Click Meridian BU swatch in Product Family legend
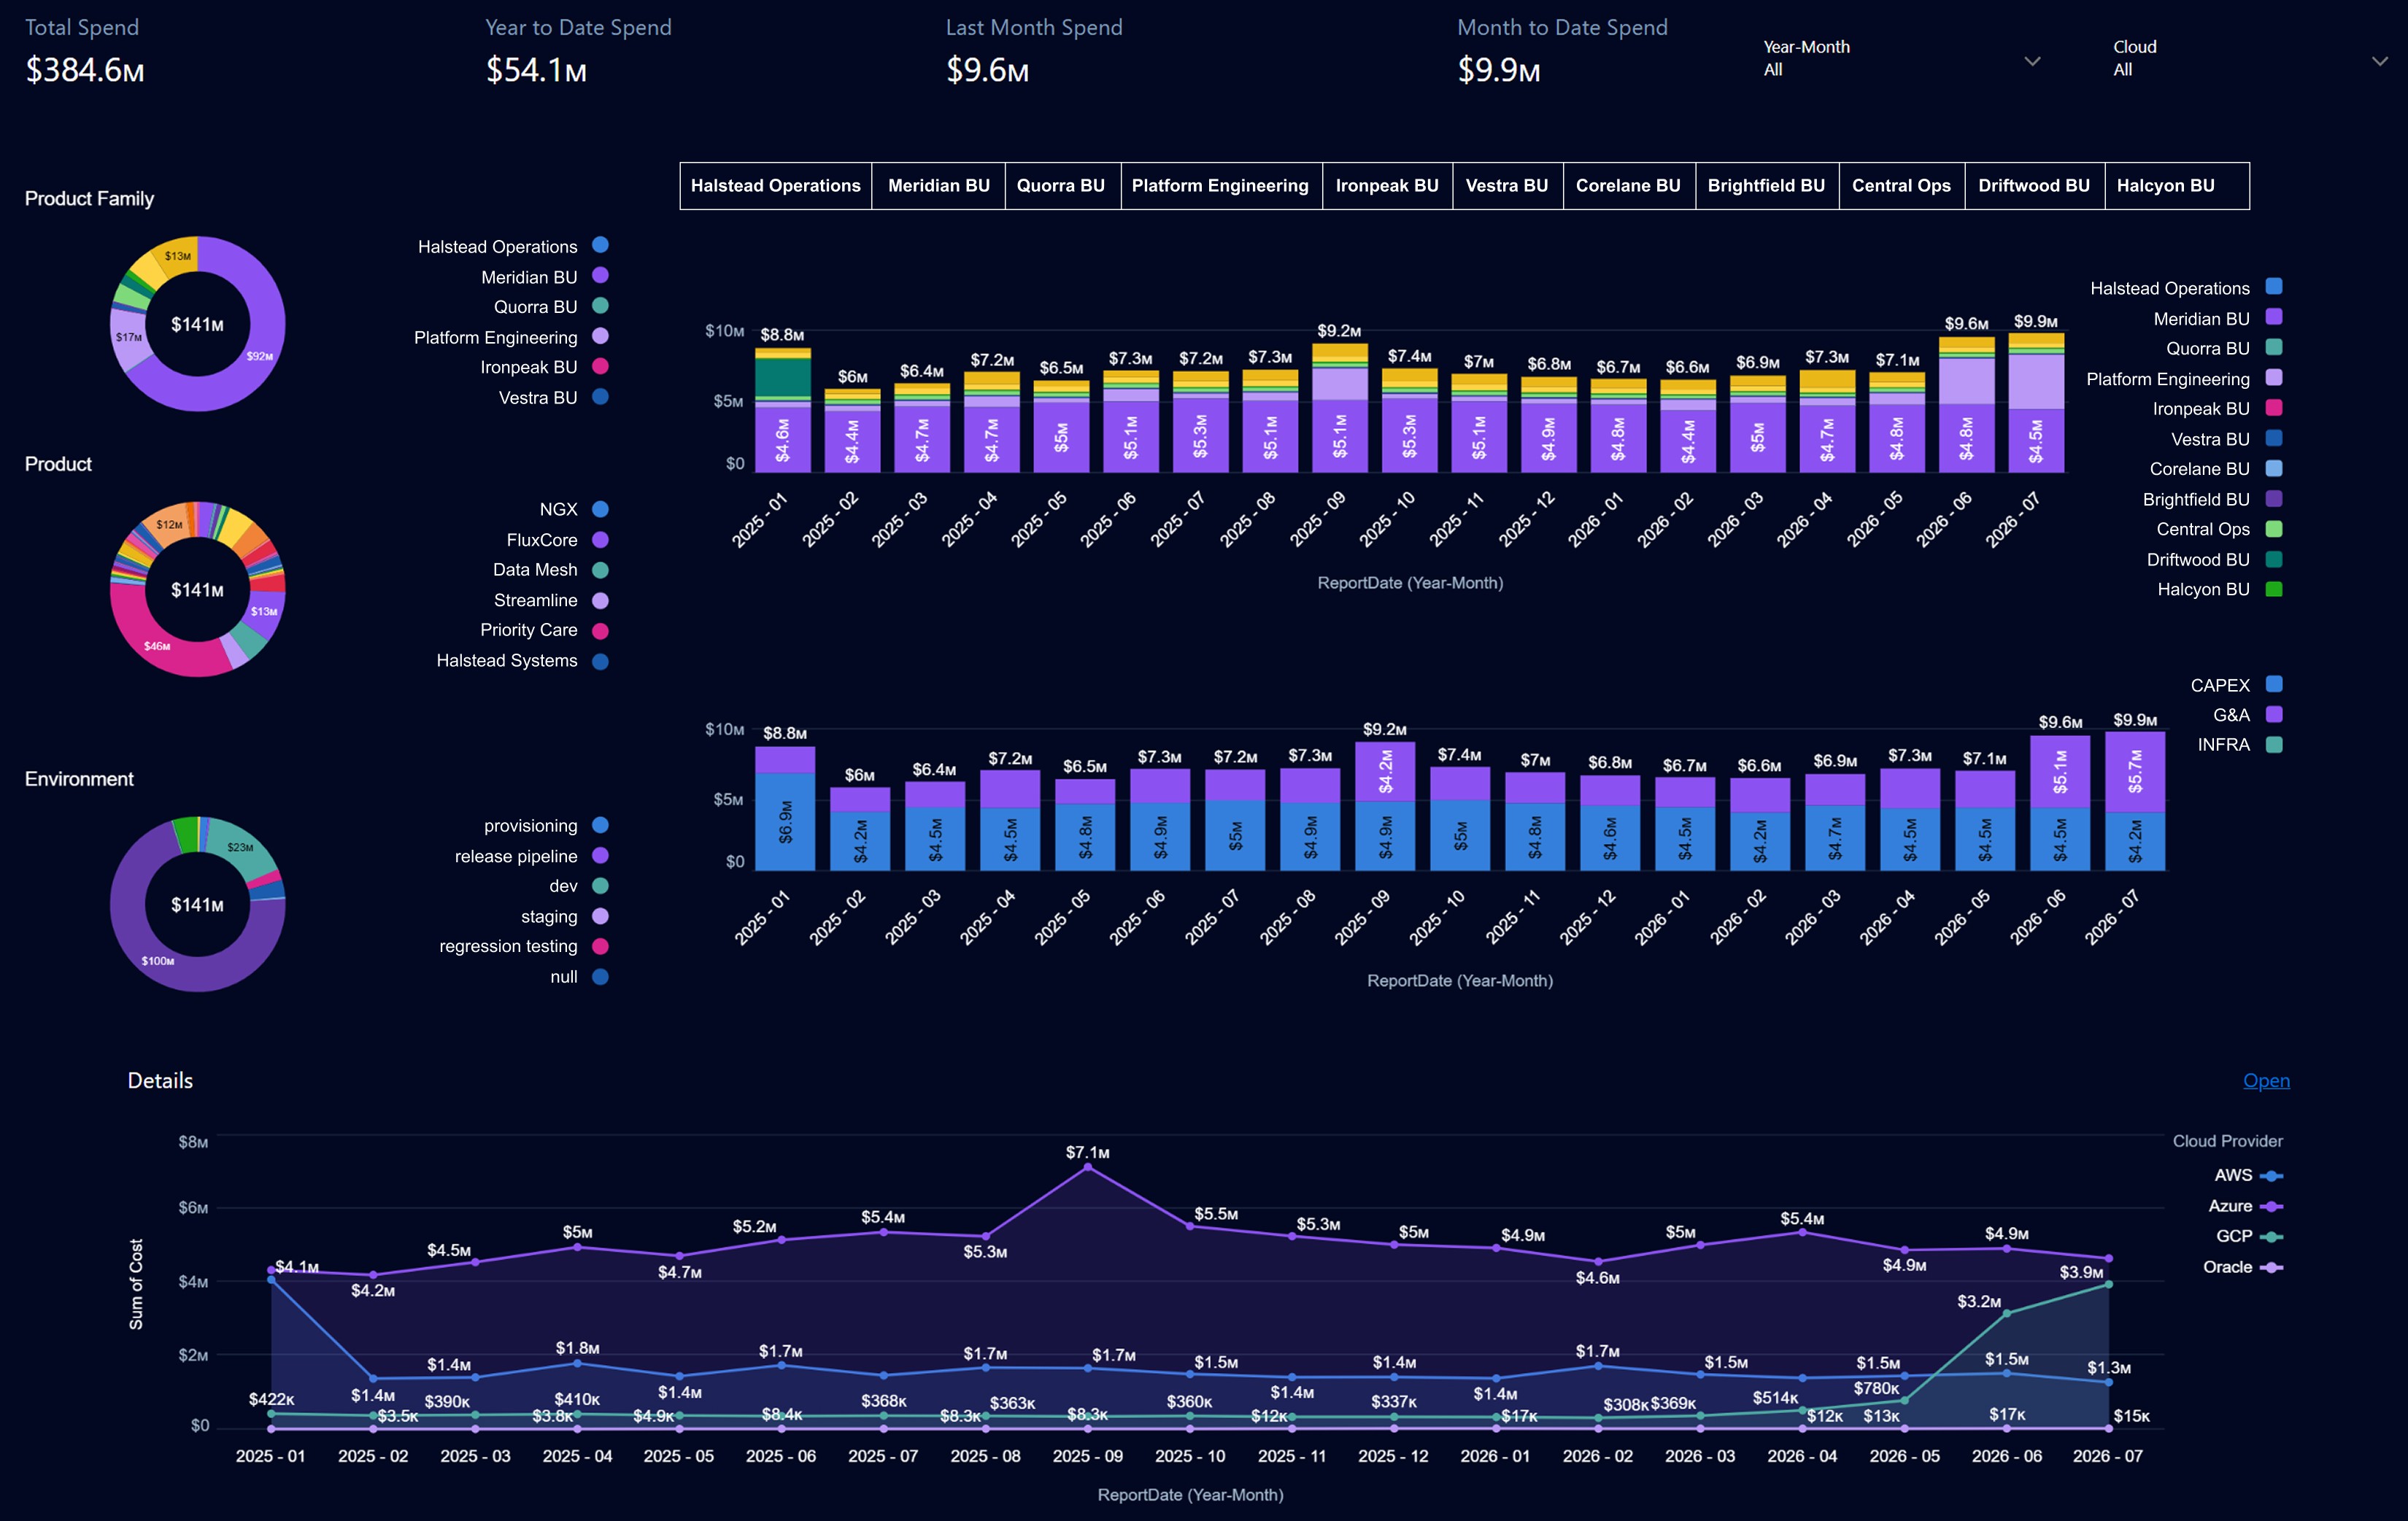The width and height of the screenshot is (2408, 1521). (x=600, y=275)
